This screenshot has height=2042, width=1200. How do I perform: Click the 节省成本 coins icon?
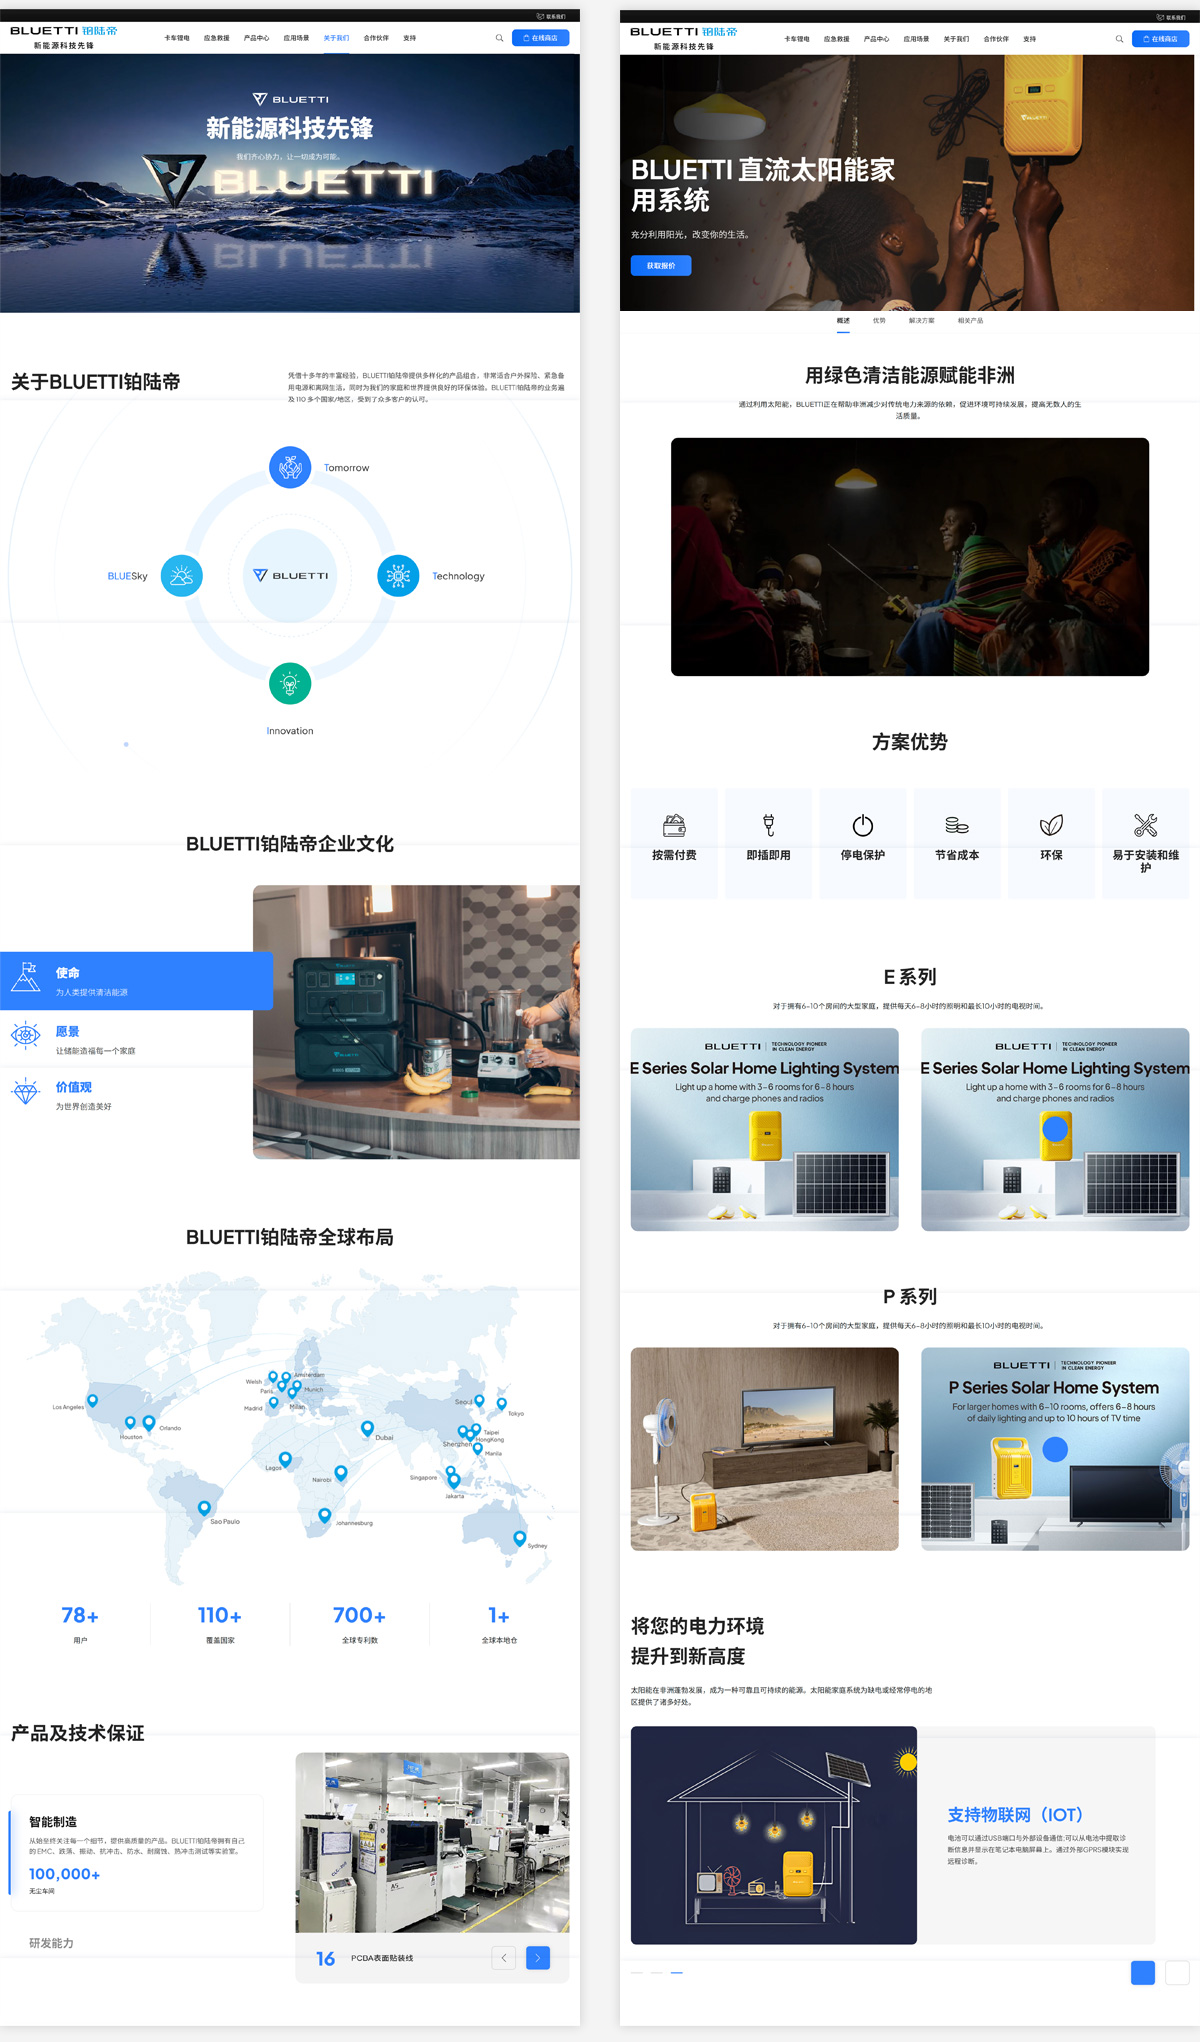click(x=957, y=825)
